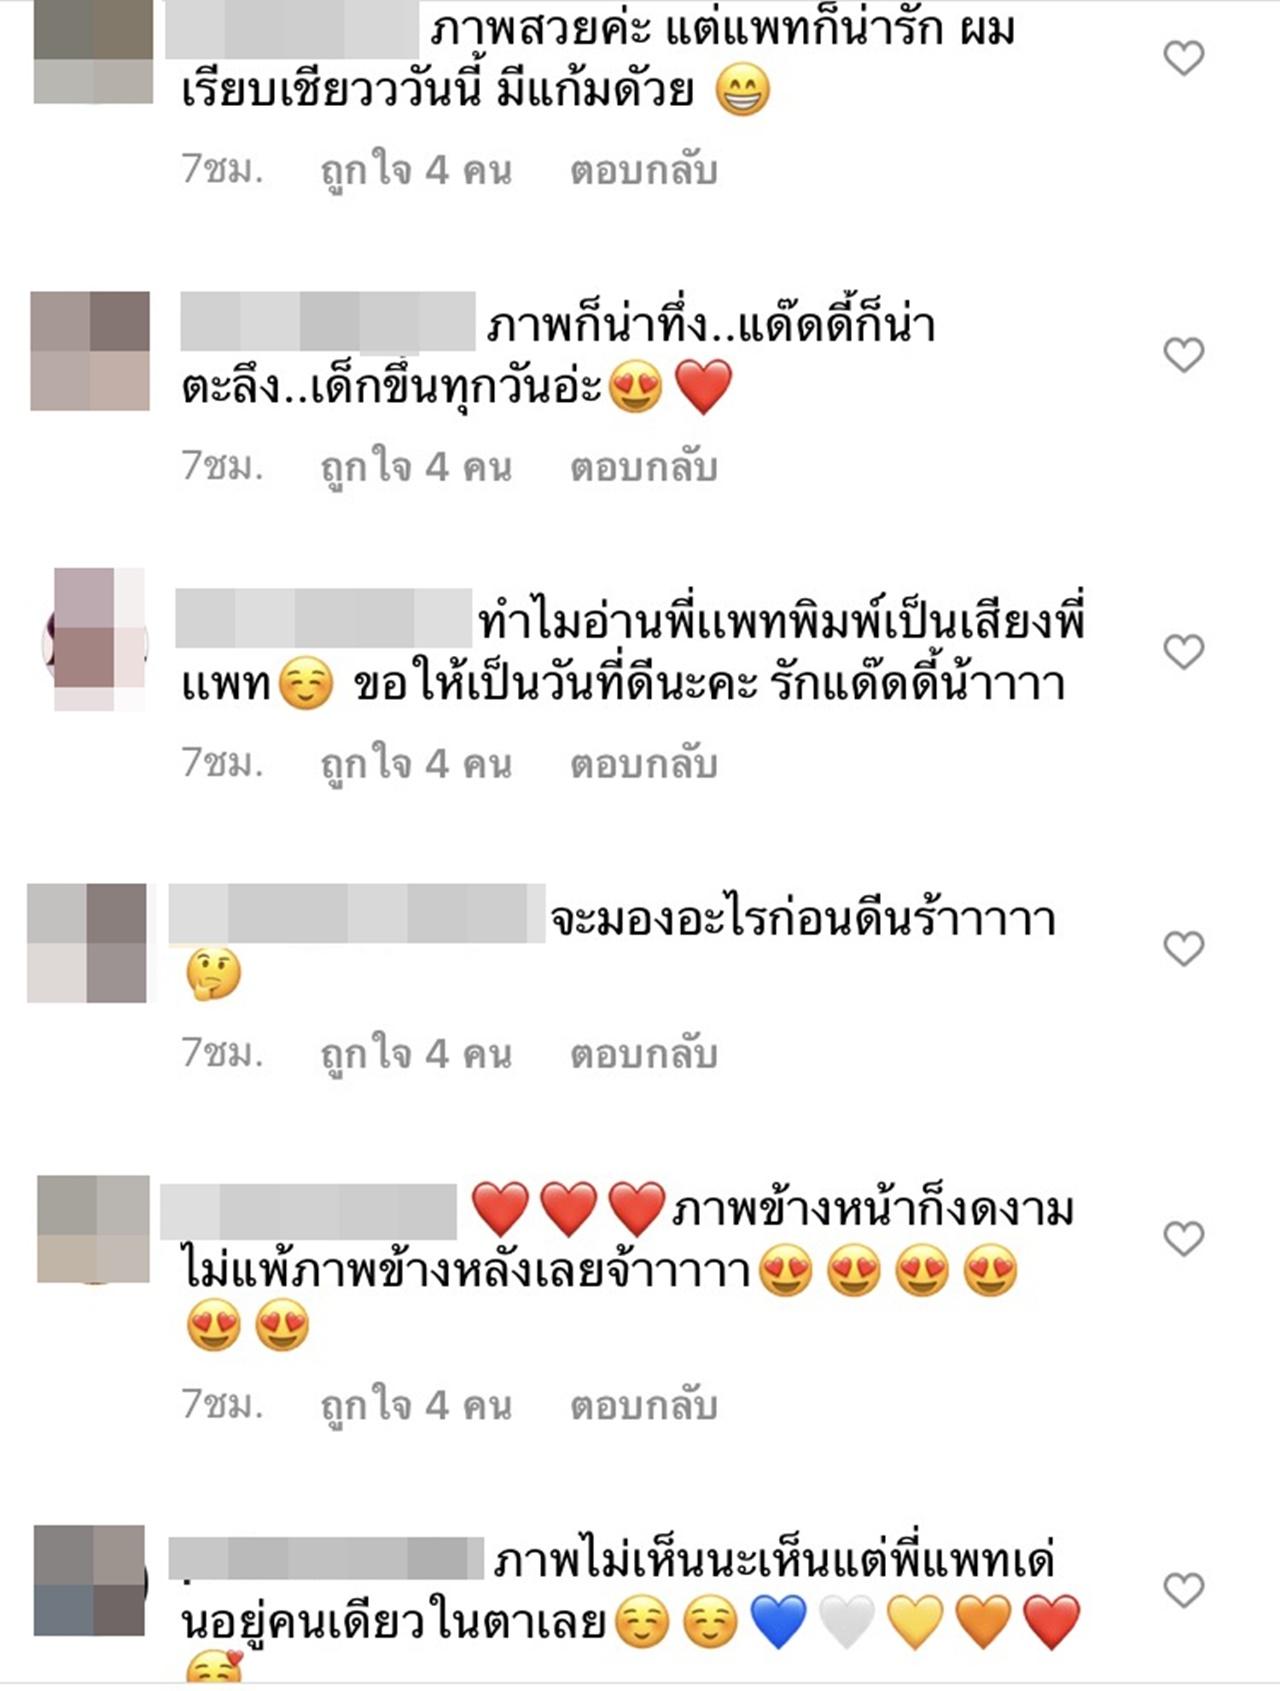The image size is (1280, 1691).
Task: Reply to the first comment via ตอบกลับ
Action: point(644,170)
